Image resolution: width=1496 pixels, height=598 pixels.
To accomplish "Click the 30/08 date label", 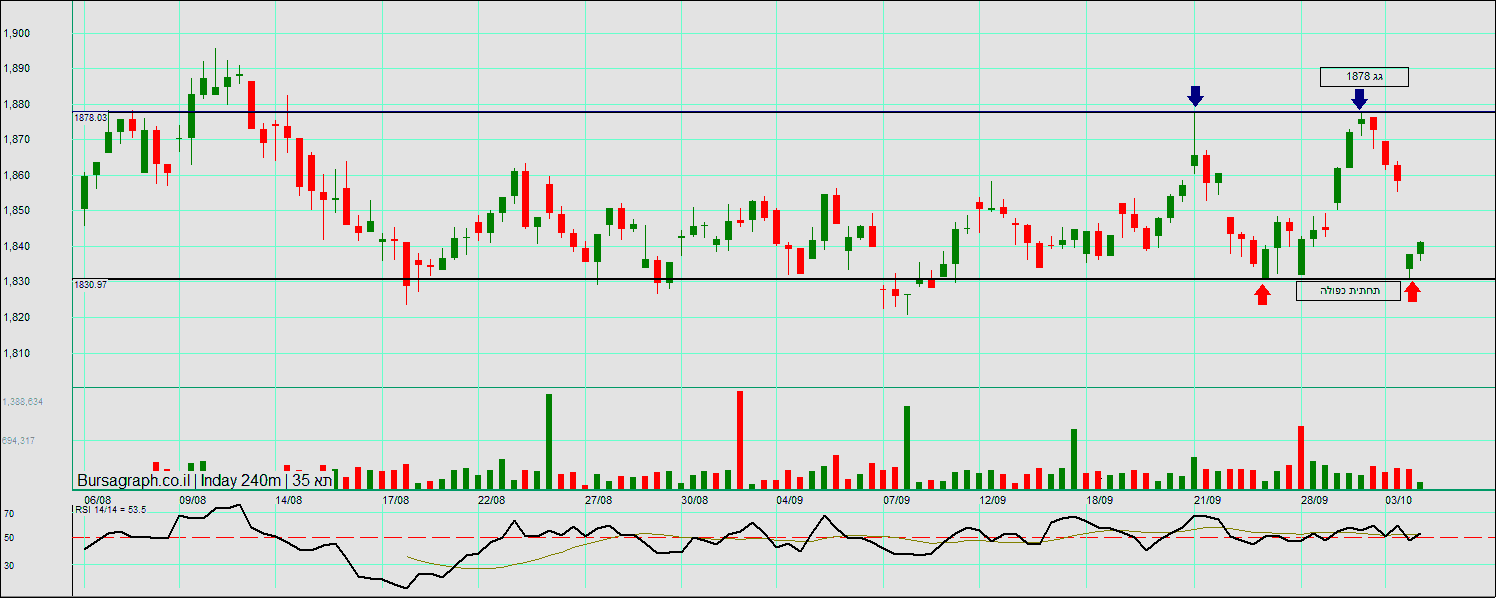I will tap(694, 499).
